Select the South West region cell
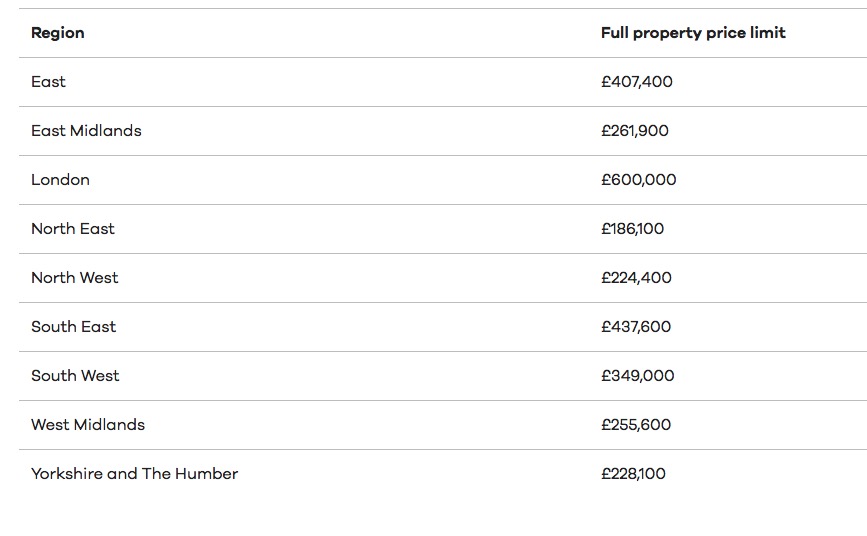This screenshot has width=867, height=536. [75, 376]
